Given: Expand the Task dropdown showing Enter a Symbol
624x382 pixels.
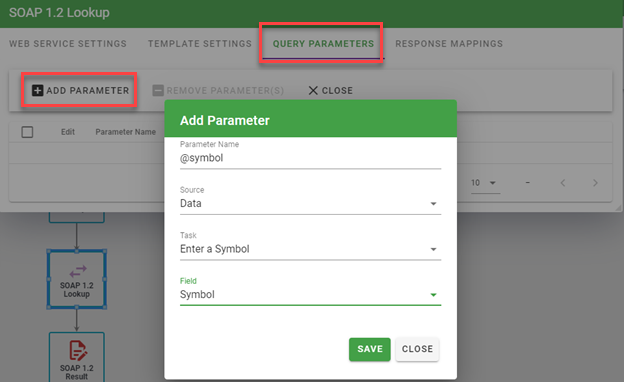Looking at the screenshot, I should 310,249.
